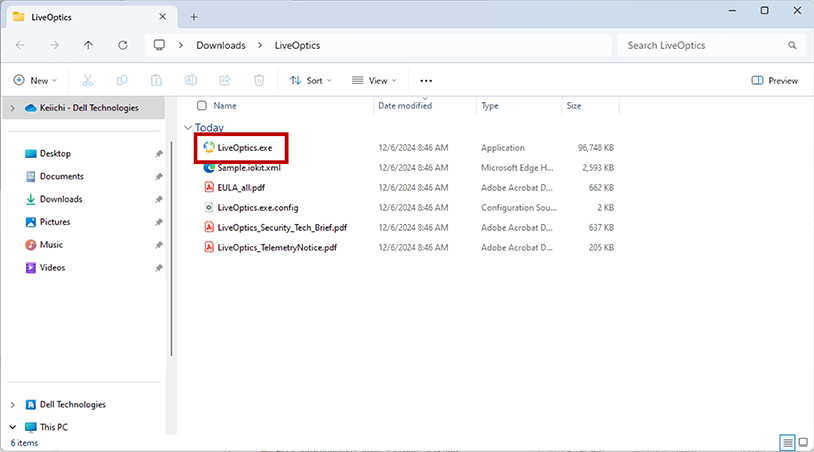Click Downloads in the address breadcrumb
The height and width of the screenshot is (452, 814).
[222, 45]
